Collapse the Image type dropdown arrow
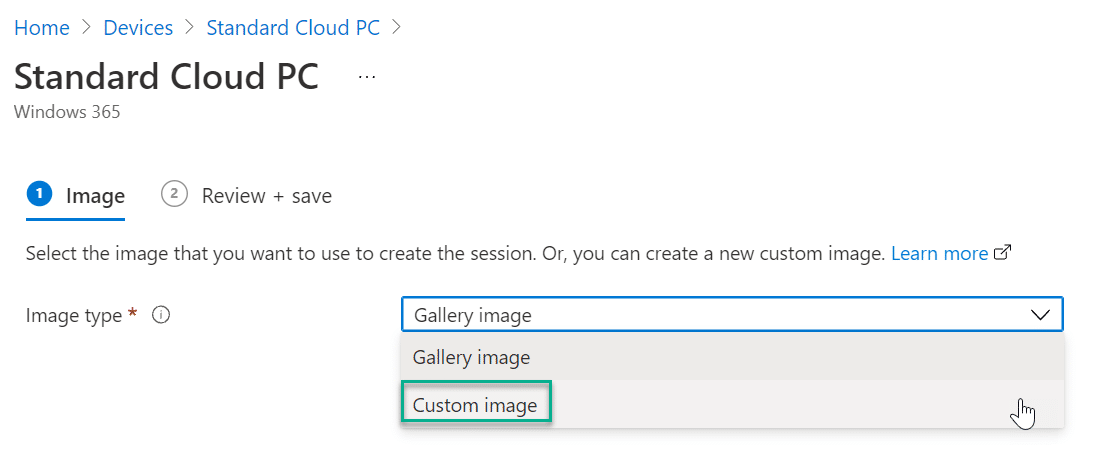 [1040, 315]
